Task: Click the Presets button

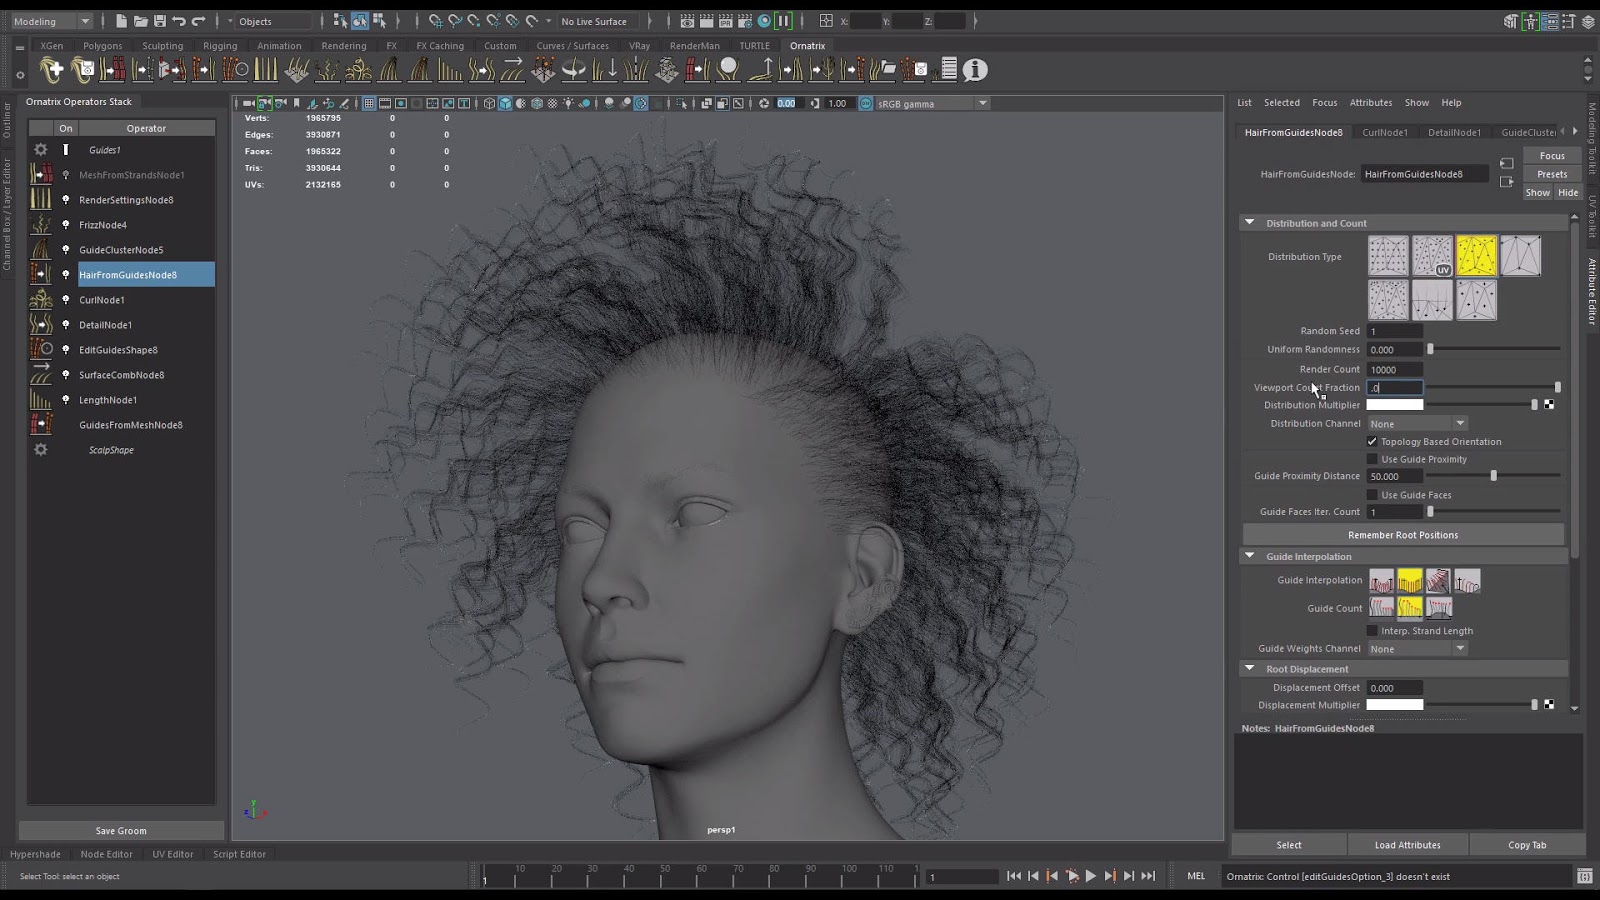Action: coord(1552,174)
